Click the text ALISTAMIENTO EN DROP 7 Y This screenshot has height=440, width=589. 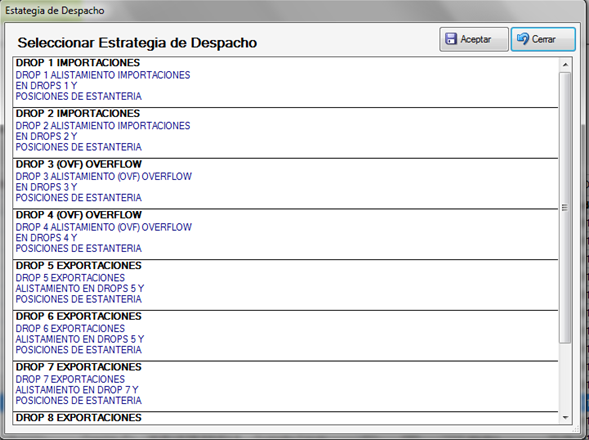pyautogui.click(x=77, y=390)
